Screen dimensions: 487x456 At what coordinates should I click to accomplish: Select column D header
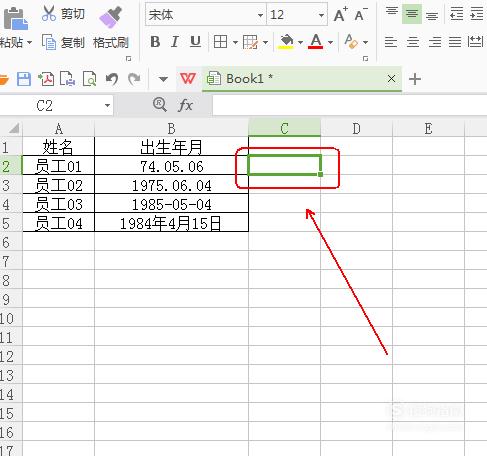pos(356,128)
